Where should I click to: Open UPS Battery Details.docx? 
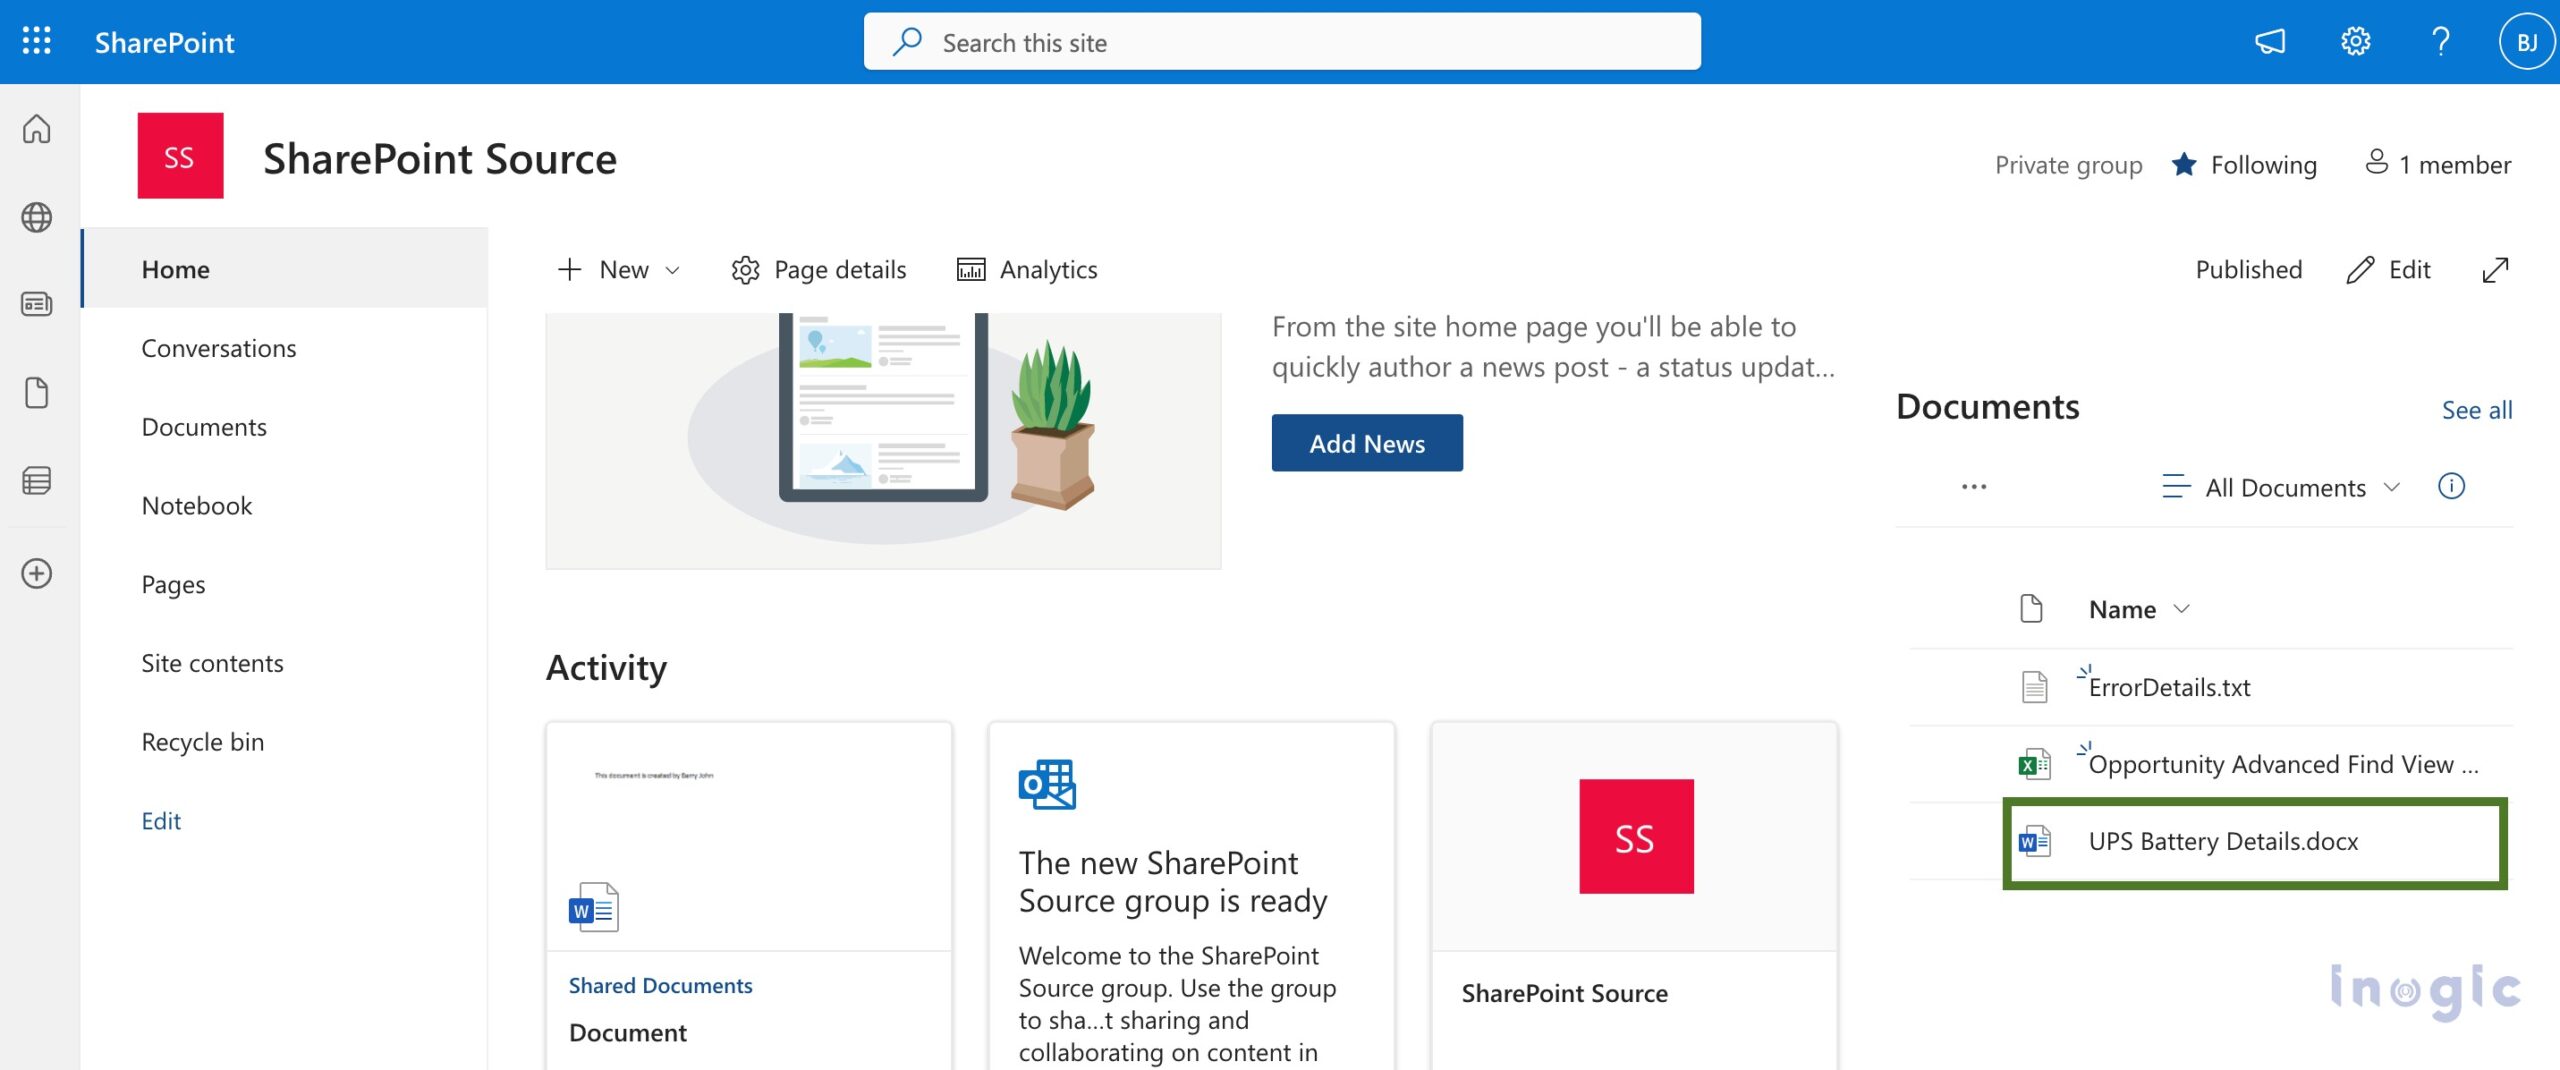(x=2223, y=842)
